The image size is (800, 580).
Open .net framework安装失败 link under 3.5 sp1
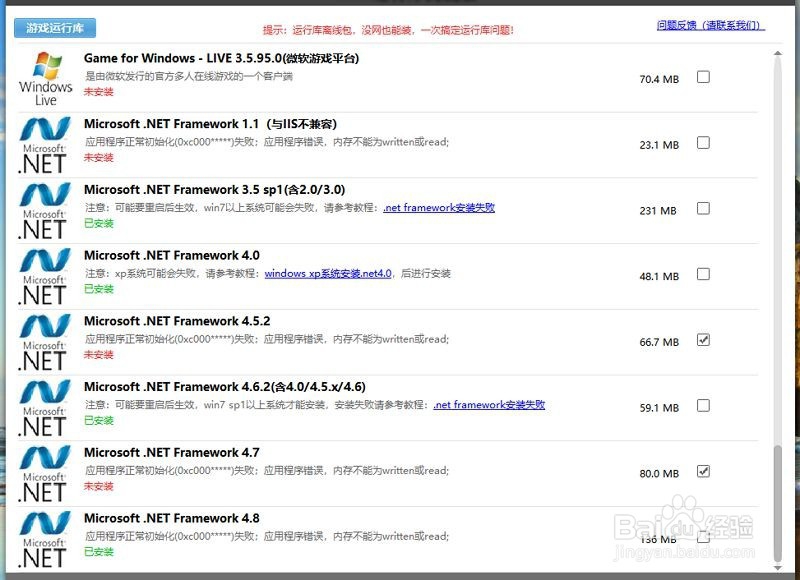[439, 208]
